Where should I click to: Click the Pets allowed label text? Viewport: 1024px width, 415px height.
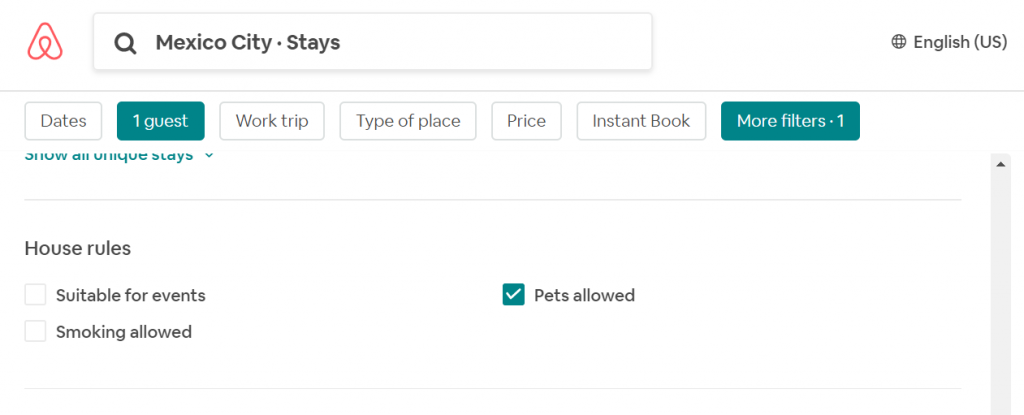584,295
